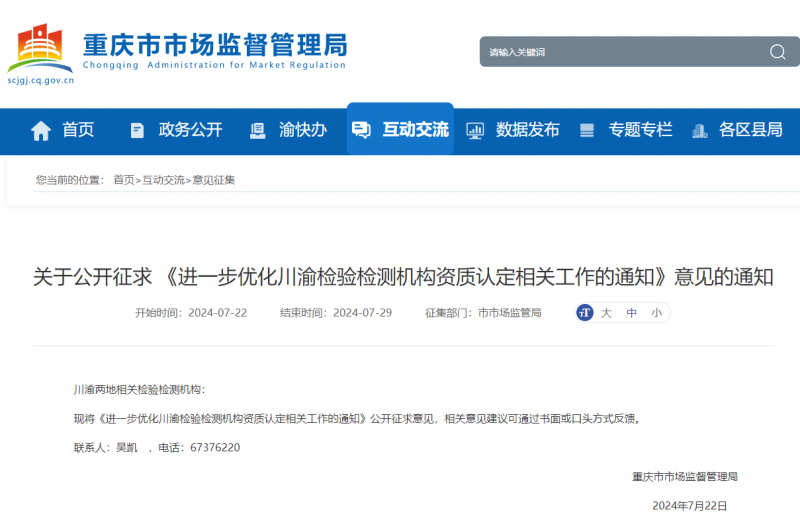
Task: Click the chat bubble icon beside 互动交流
Action: tap(361, 130)
